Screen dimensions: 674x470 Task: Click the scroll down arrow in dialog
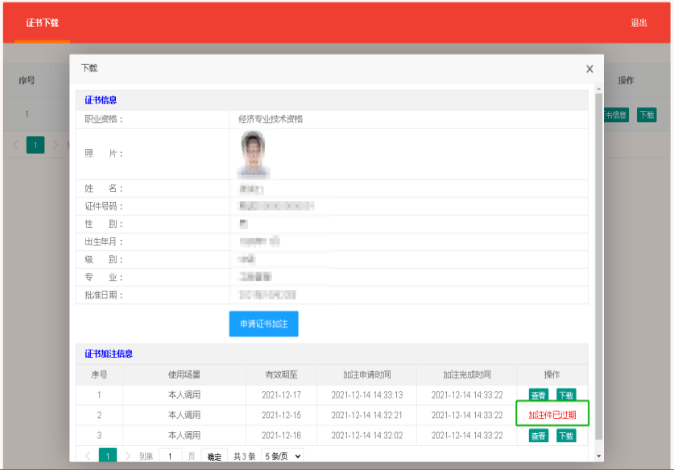point(599,456)
